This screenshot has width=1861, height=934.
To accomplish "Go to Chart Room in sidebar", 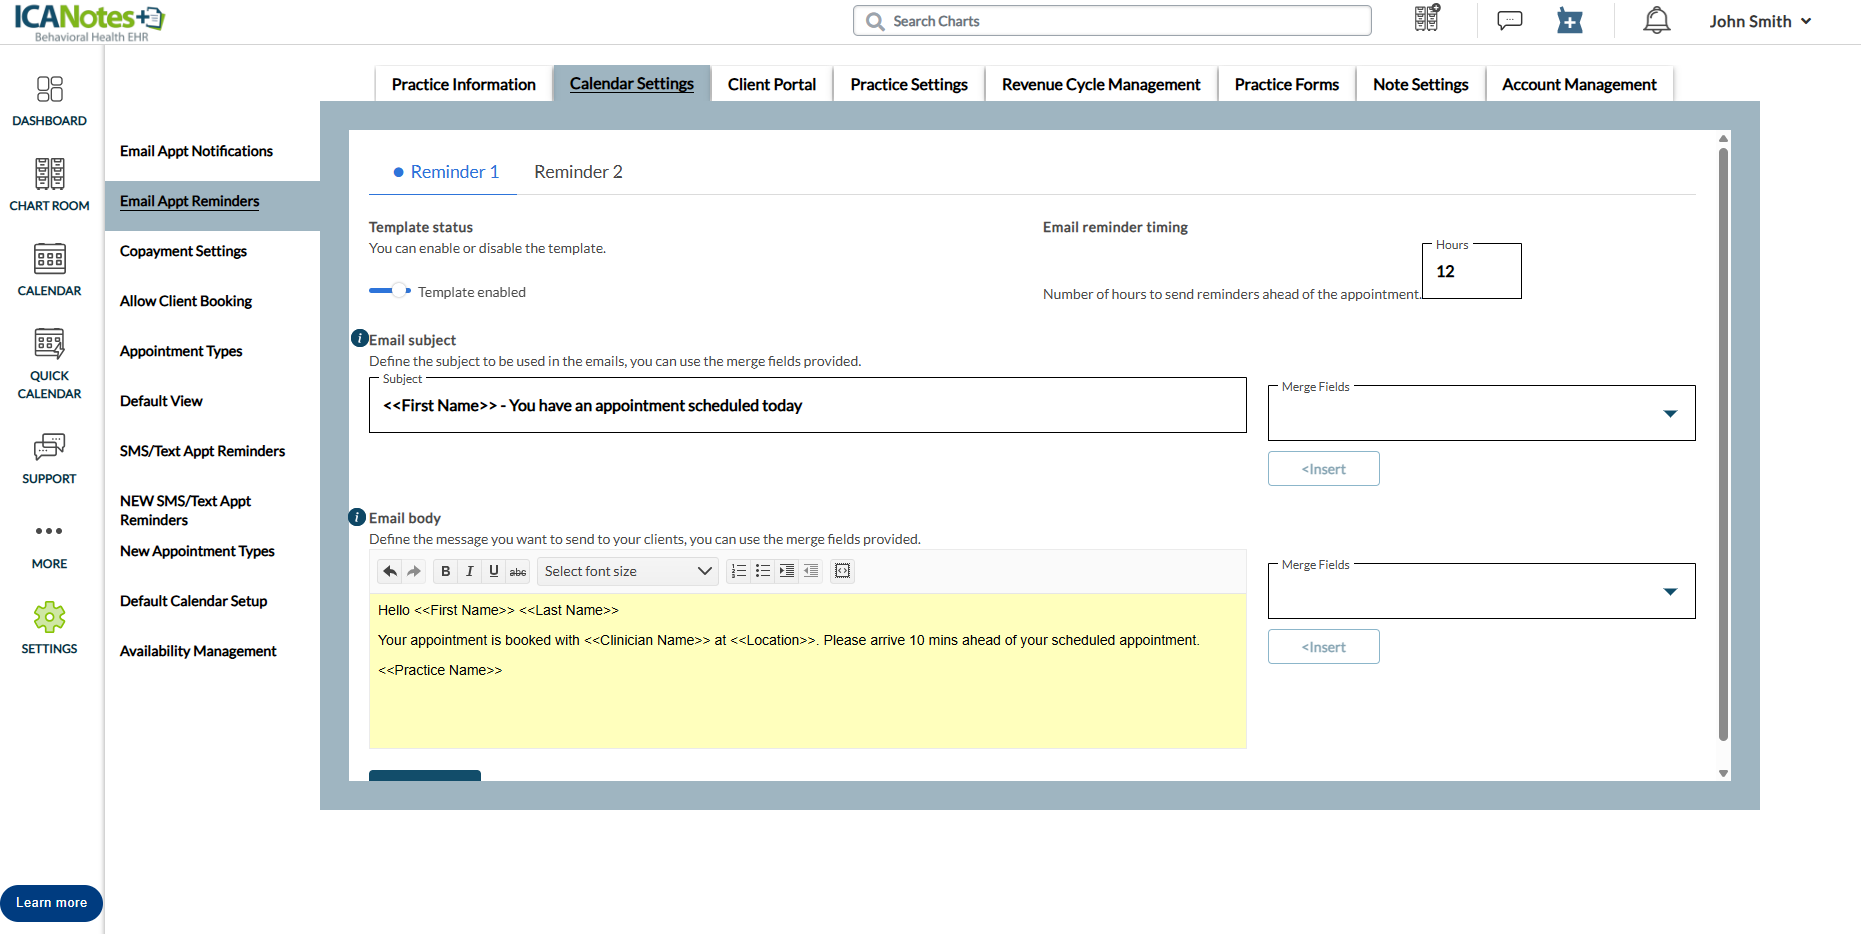I will (49, 185).
